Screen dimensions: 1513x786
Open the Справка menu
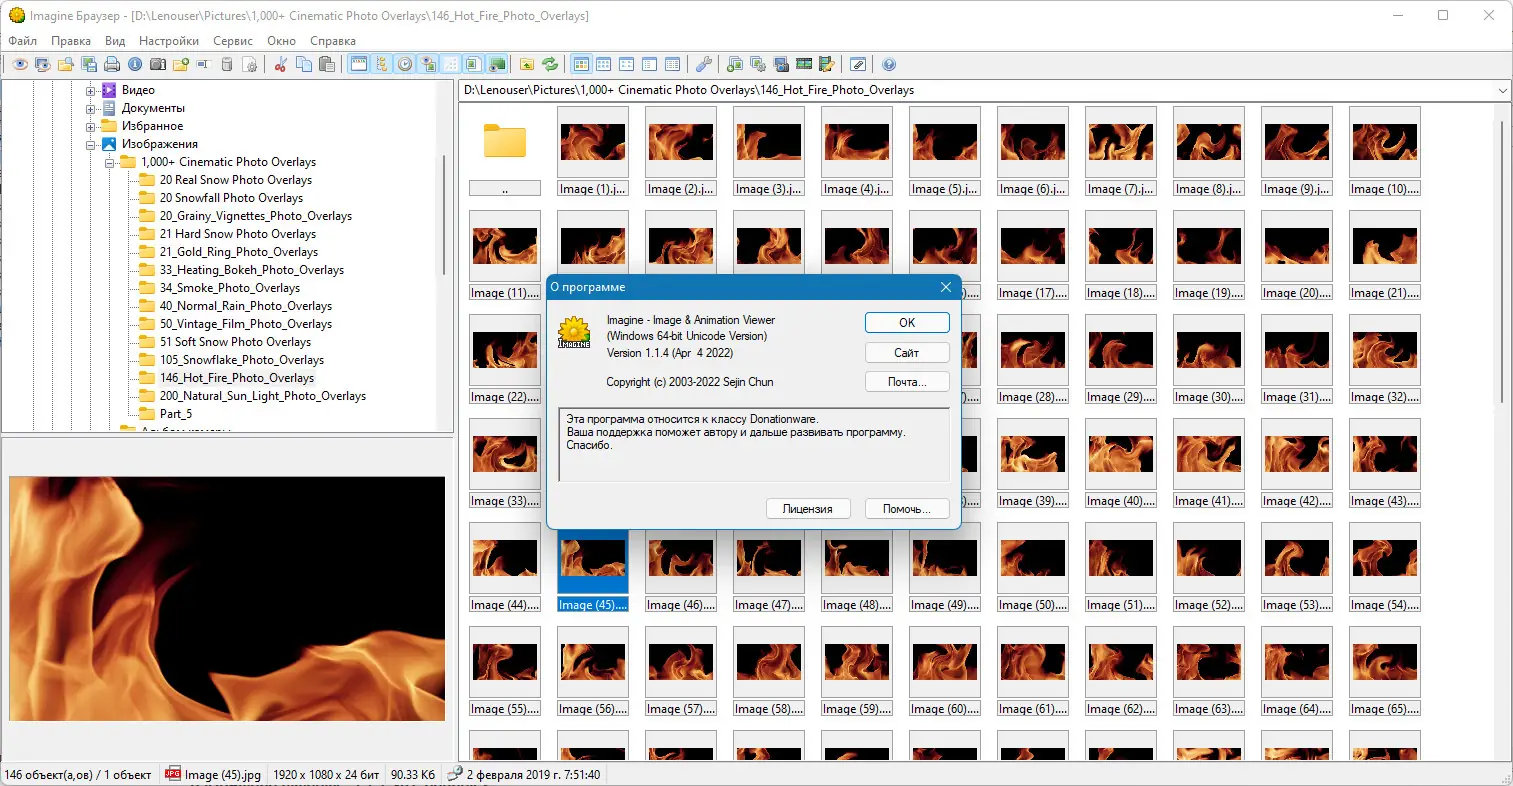333,41
